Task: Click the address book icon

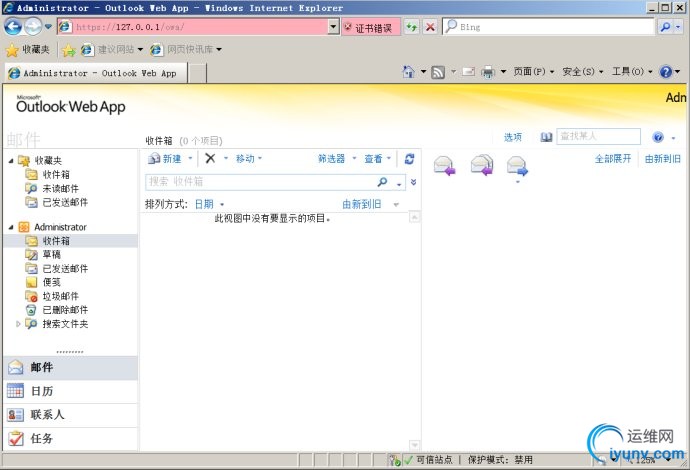Action: pyautogui.click(x=546, y=137)
